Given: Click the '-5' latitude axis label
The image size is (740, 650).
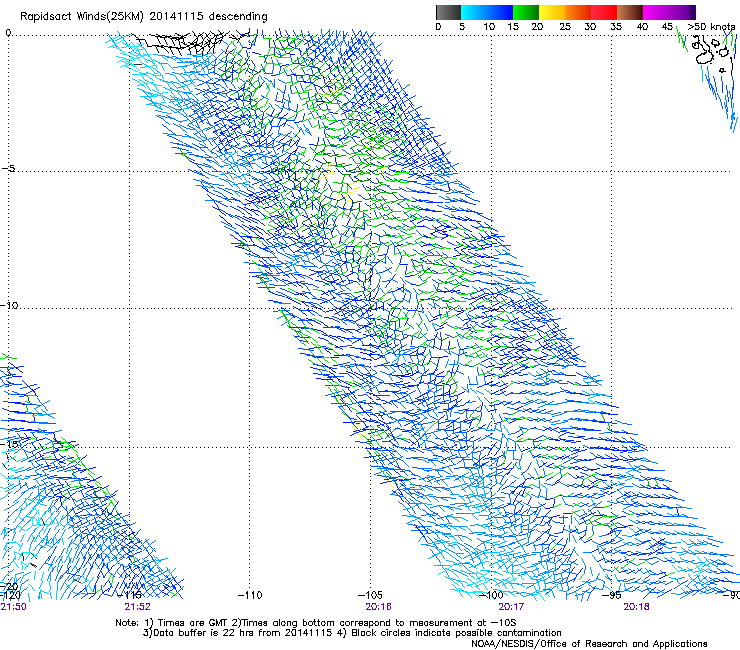Looking at the screenshot, I should point(9,168).
